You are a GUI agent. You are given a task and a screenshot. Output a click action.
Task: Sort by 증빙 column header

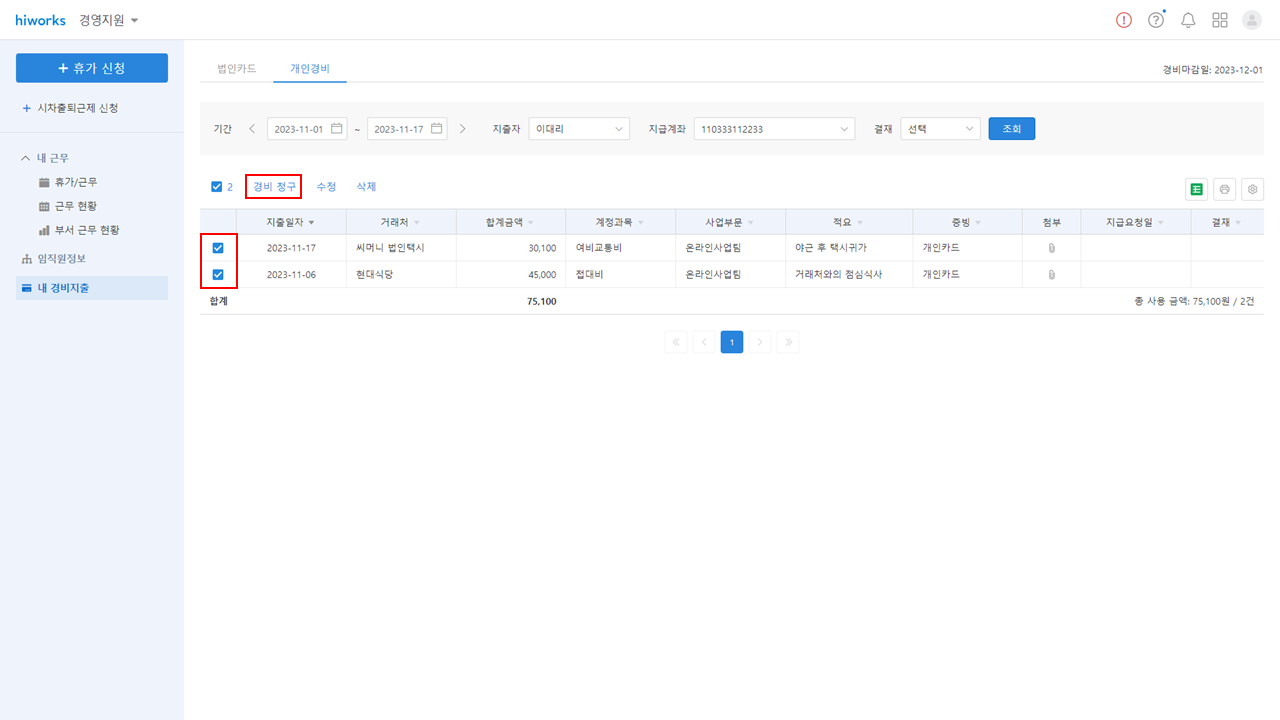967,222
